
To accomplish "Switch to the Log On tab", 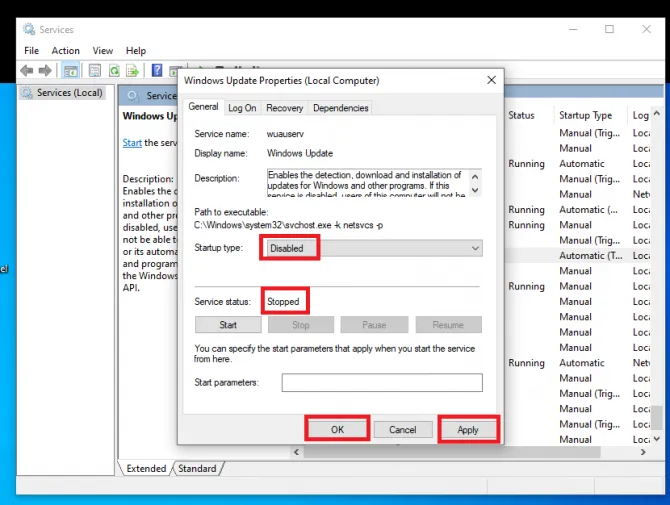I will (242, 108).
